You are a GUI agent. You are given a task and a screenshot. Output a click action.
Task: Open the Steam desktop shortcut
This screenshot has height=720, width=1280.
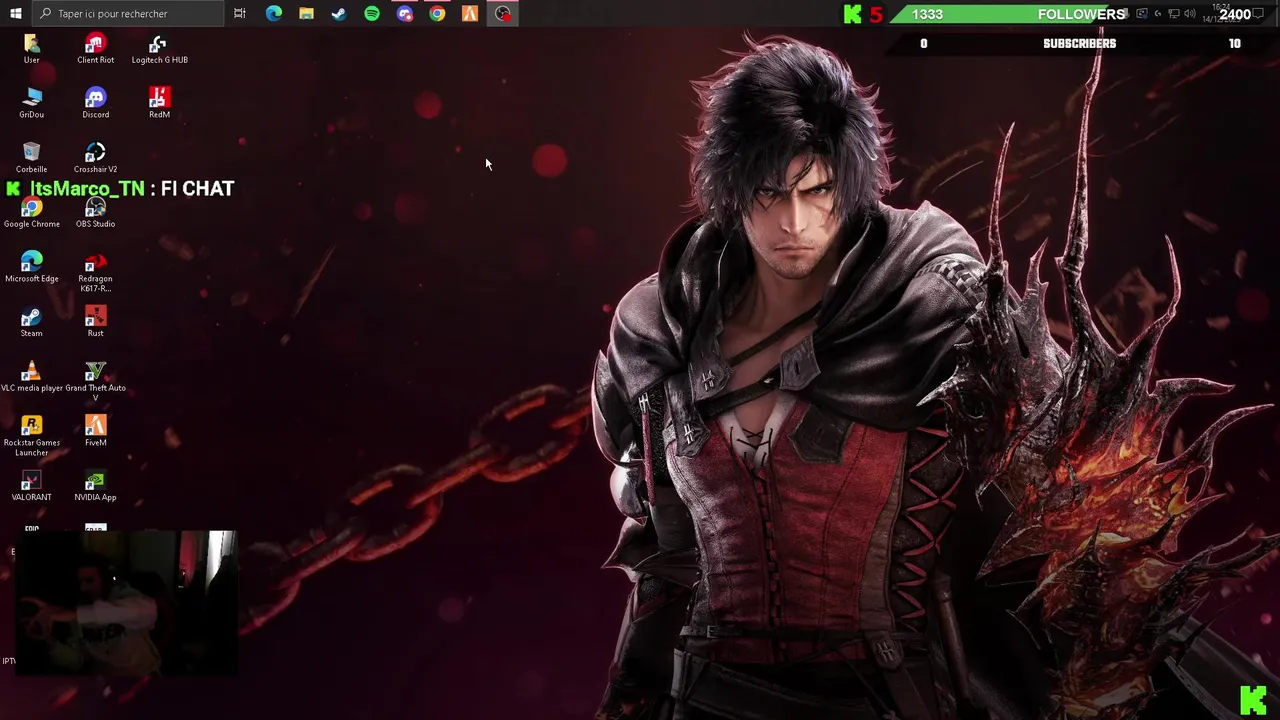(x=31, y=322)
